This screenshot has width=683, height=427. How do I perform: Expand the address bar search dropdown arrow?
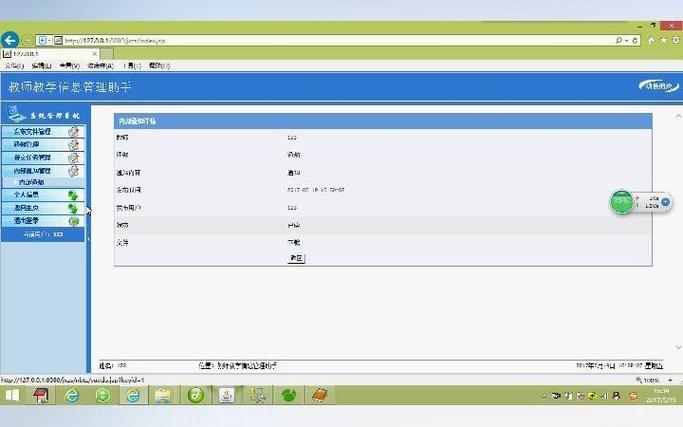click(x=627, y=41)
